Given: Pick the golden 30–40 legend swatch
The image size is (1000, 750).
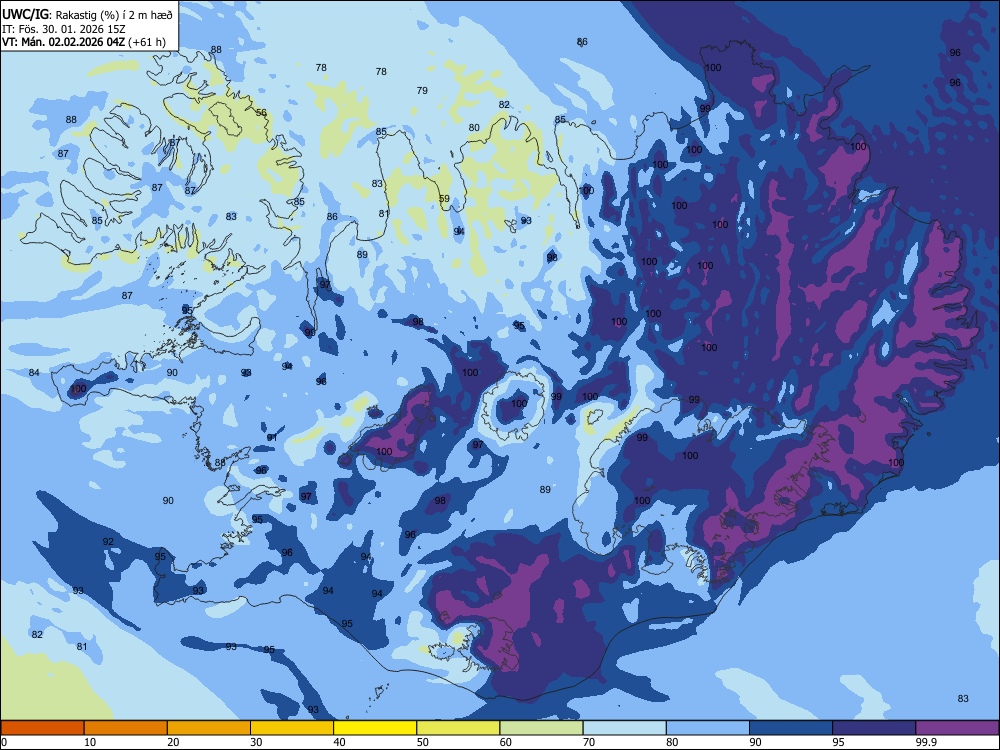Looking at the screenshot, I should click(x=292, y=728).
